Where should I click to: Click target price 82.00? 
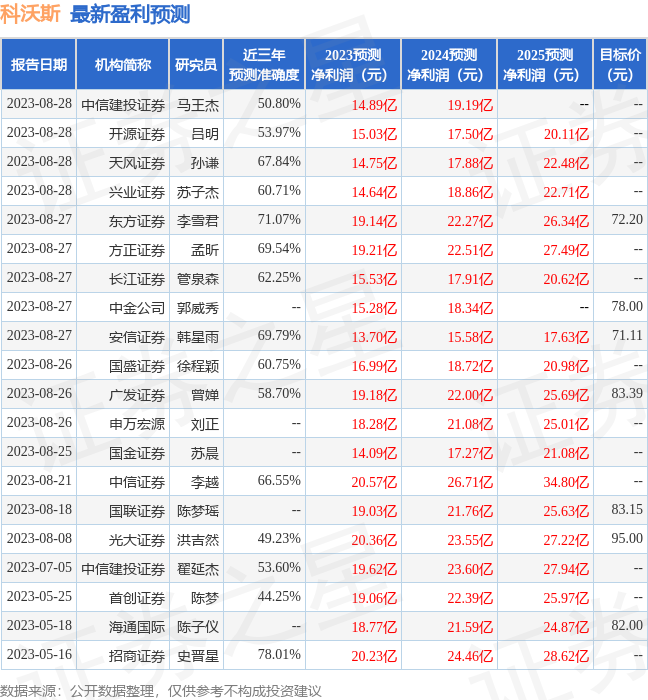[x=627, y=625]
